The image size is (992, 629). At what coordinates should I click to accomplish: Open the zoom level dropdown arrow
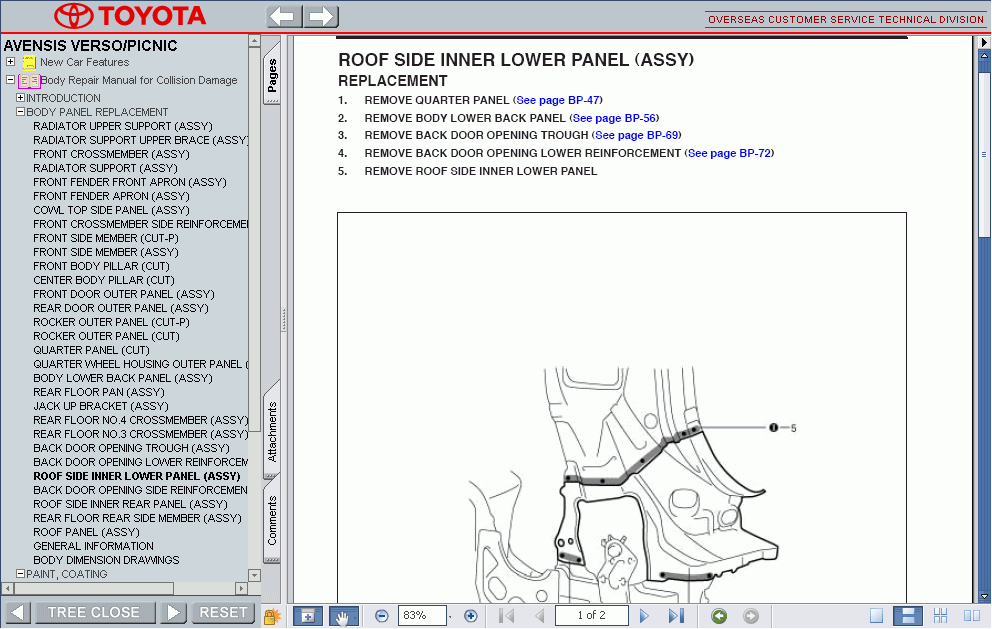(x=450, y=616)
